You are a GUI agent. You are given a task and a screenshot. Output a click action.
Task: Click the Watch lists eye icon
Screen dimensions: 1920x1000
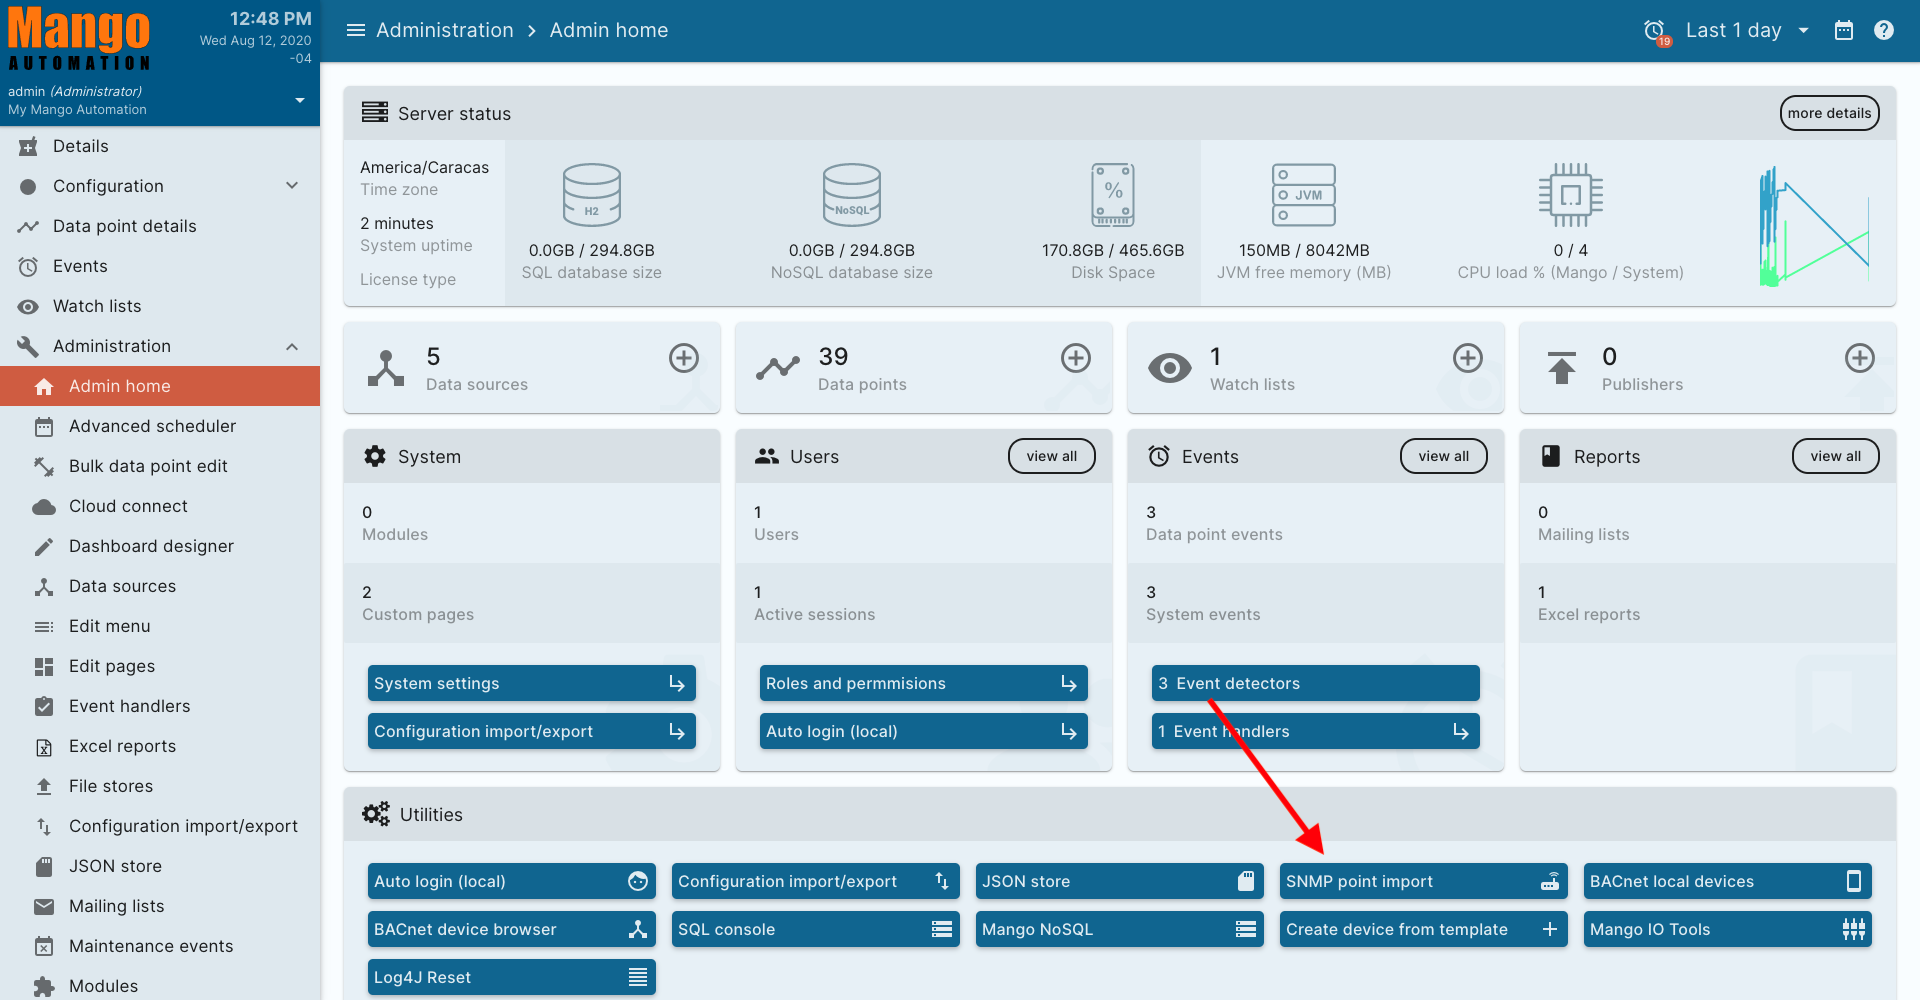pos(1170,368)
